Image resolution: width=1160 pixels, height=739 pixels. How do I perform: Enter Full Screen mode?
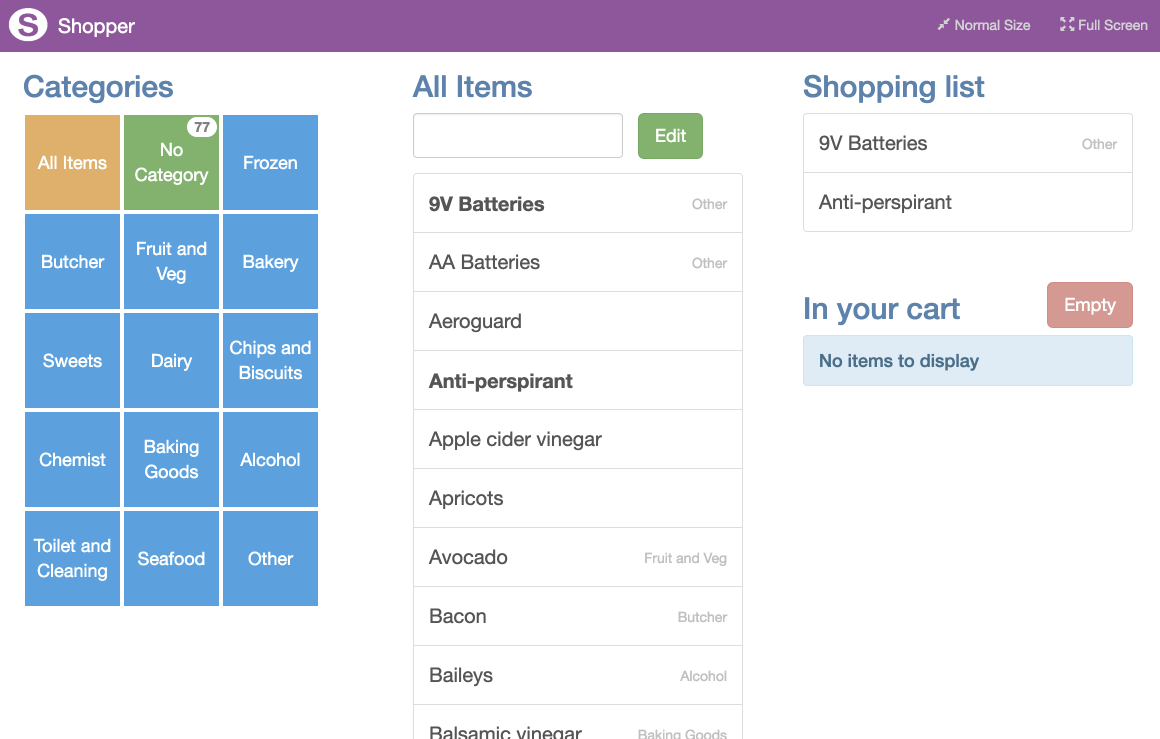1103,25
